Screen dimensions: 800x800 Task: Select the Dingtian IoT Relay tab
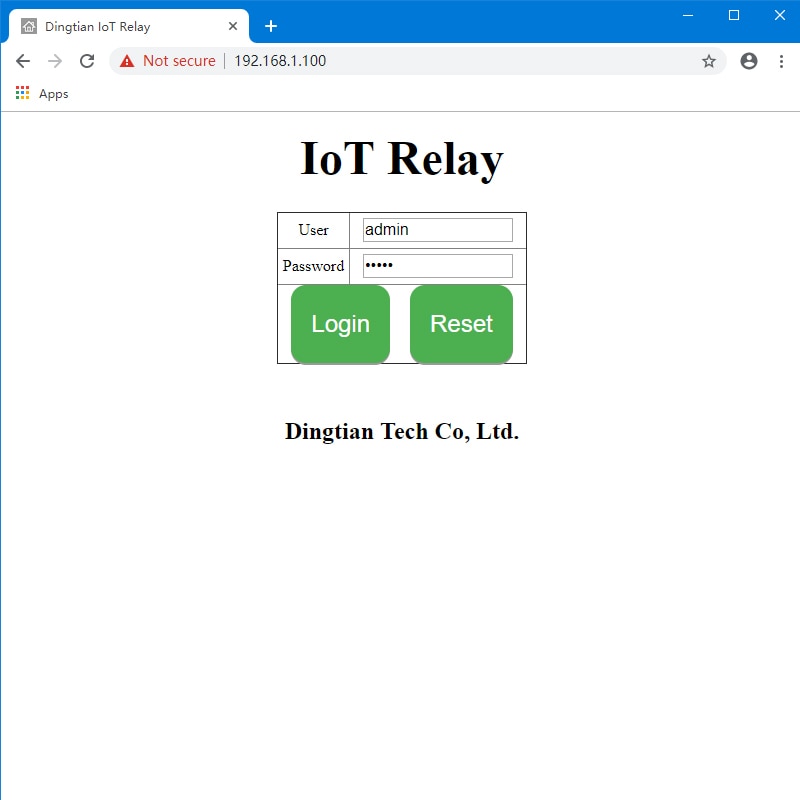click(129, 26)
